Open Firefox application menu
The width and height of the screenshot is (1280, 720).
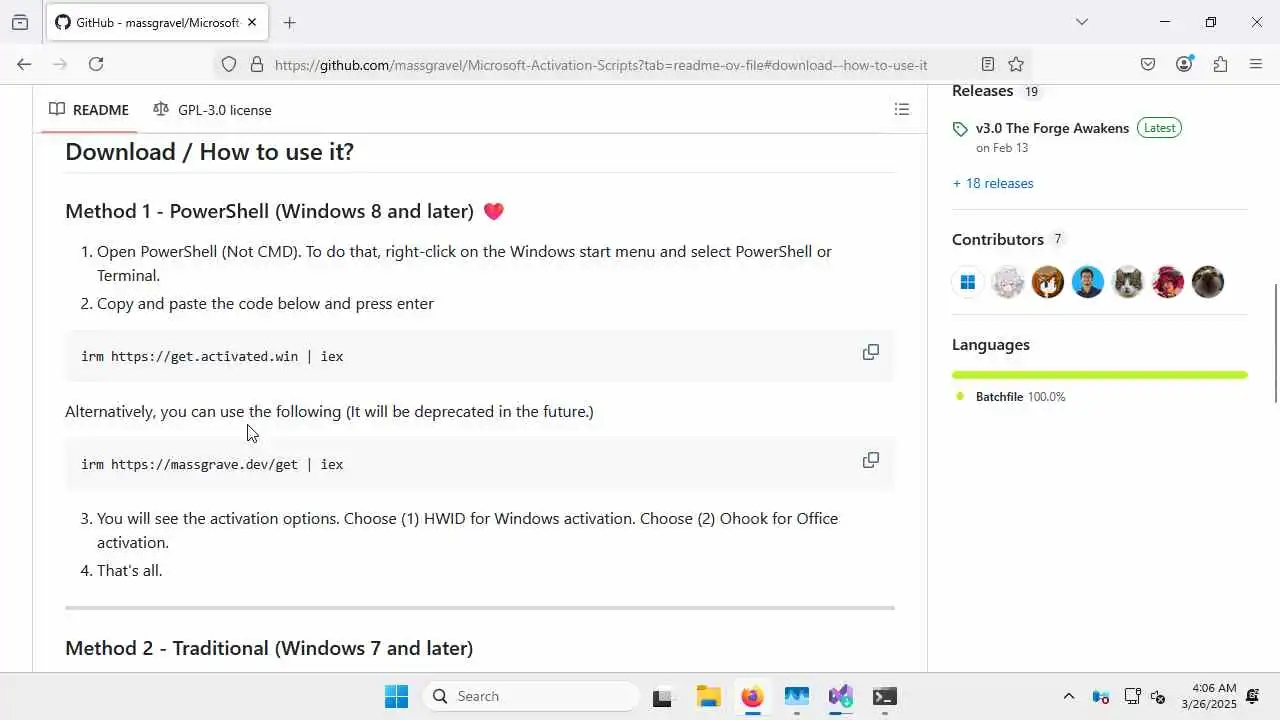[x=1256, y=64]
